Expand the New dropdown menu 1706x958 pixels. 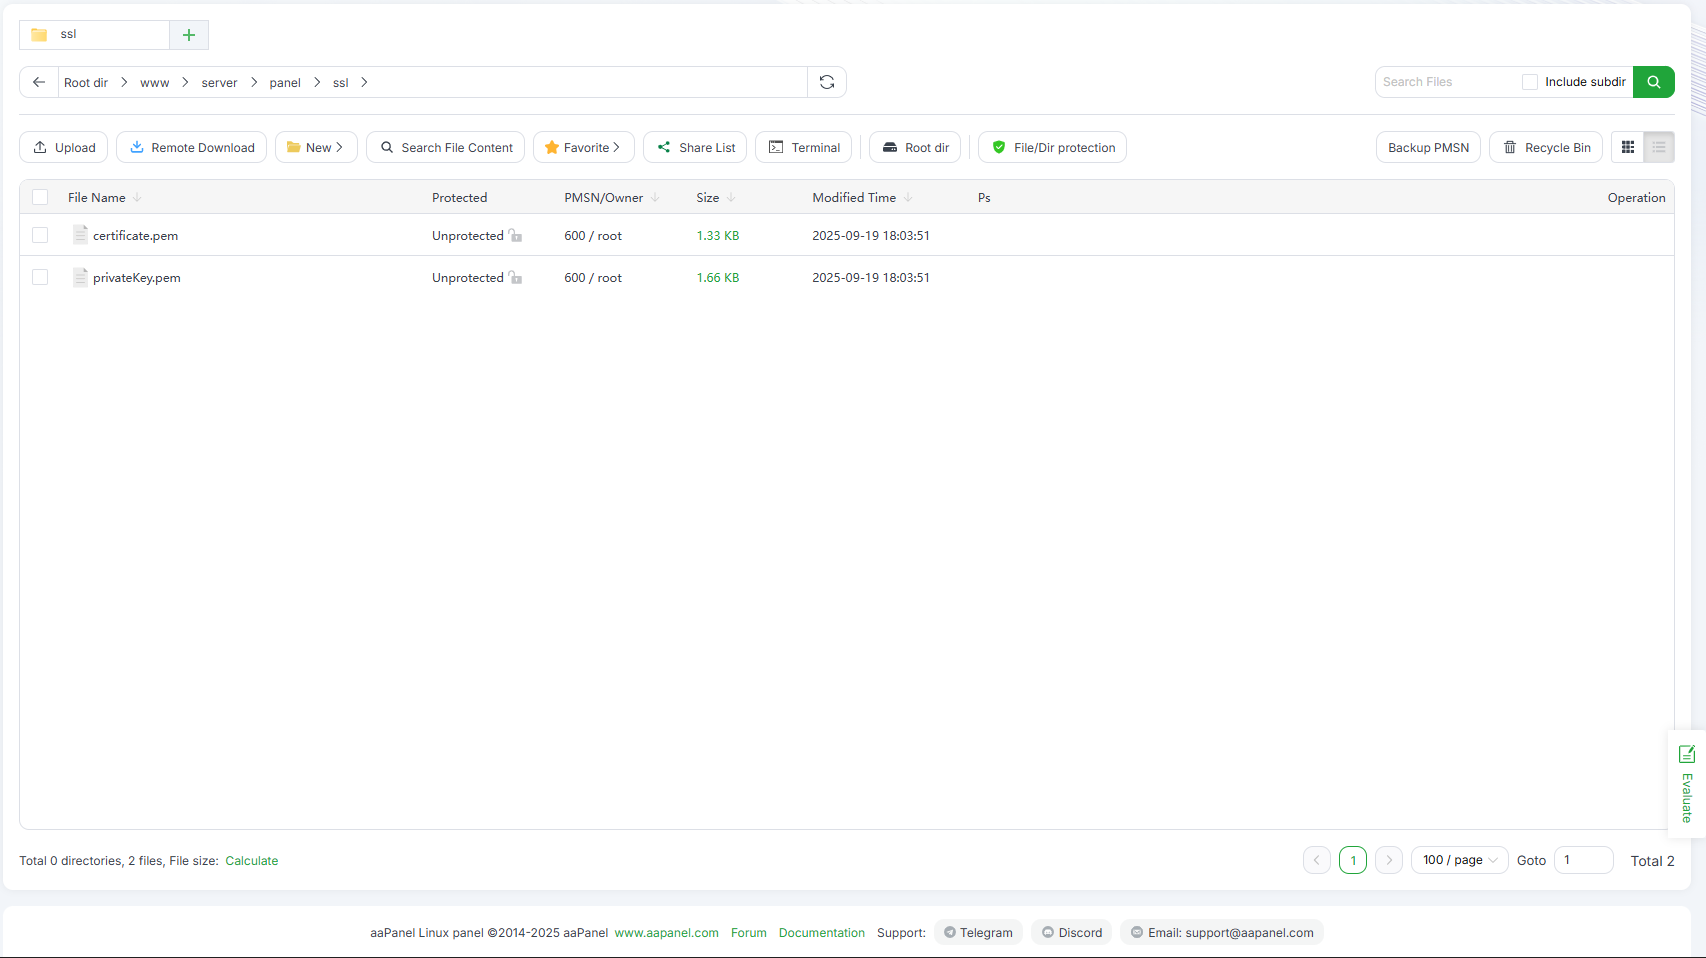(x=316, y=147)
